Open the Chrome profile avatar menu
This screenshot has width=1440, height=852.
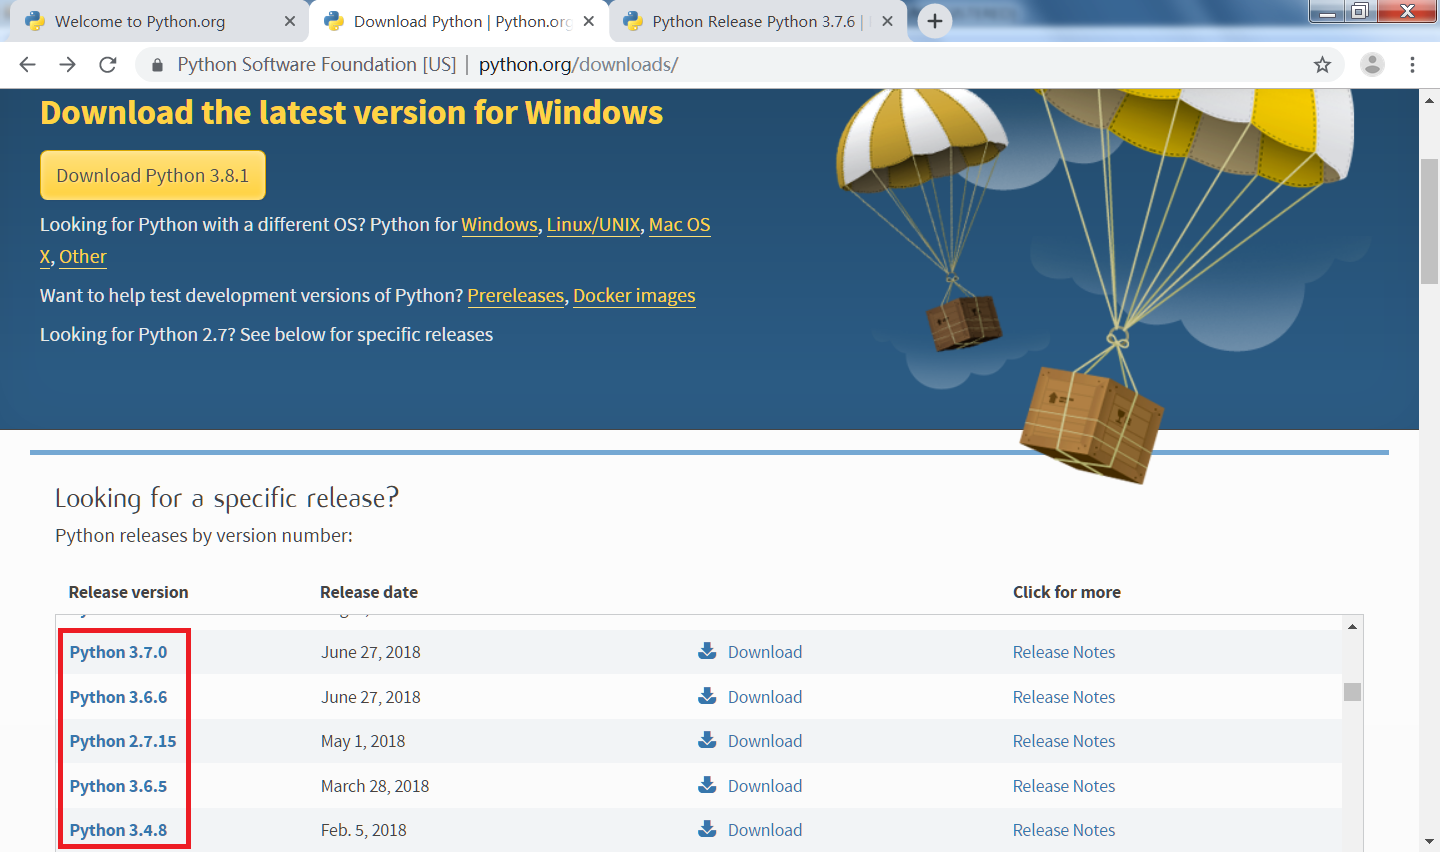(x=1372, y=65)
